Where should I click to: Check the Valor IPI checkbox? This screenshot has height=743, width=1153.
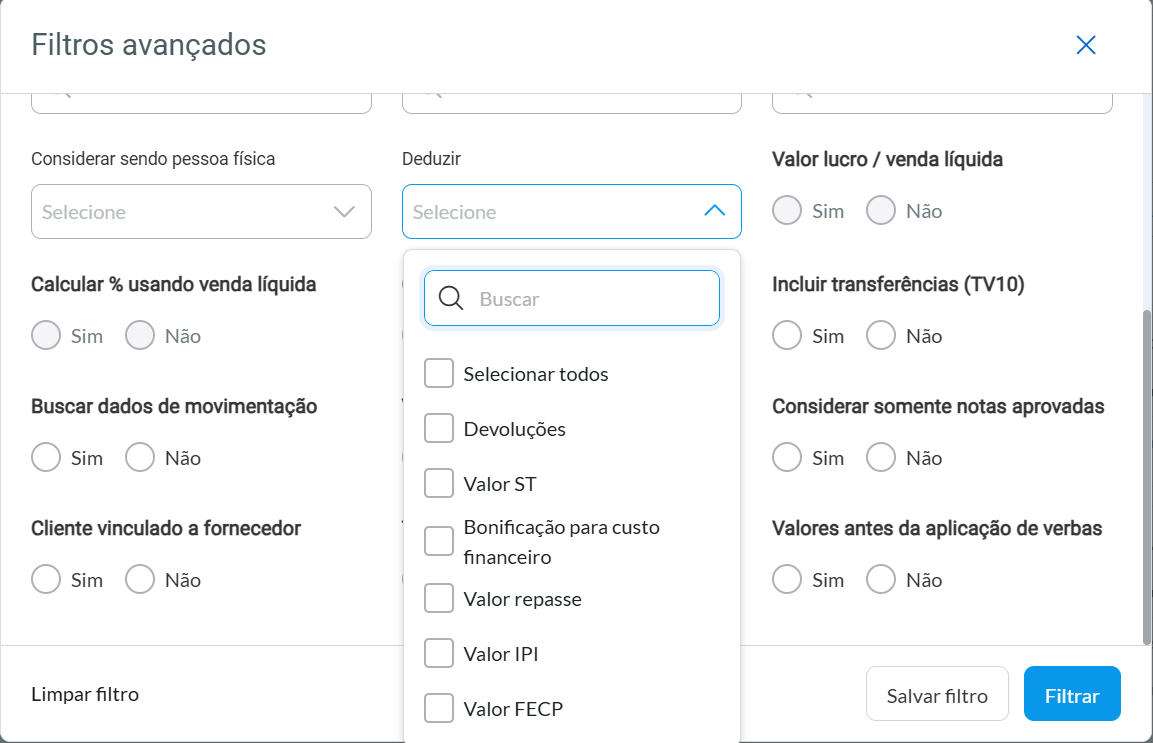tap(438, 652)
